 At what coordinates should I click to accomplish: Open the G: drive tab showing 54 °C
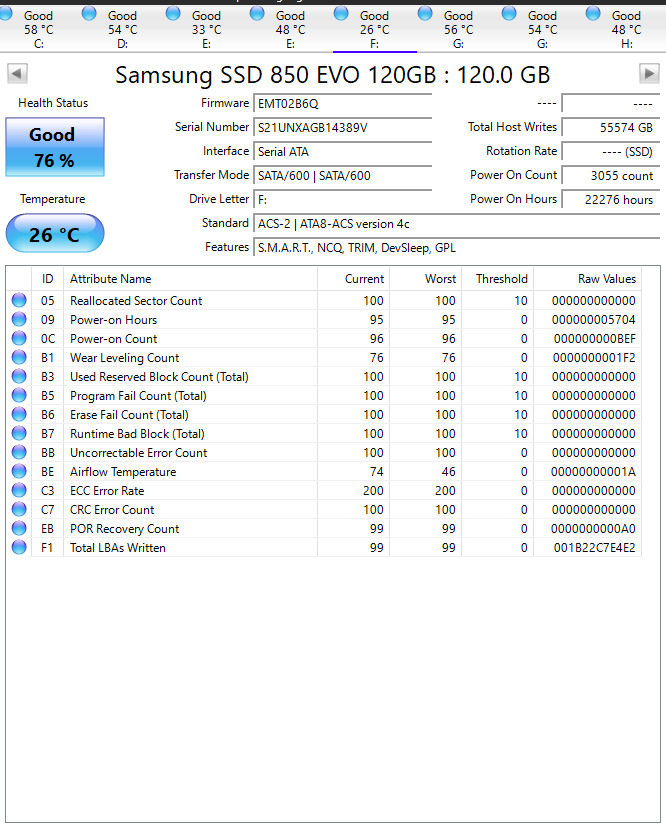coord(542,30)
